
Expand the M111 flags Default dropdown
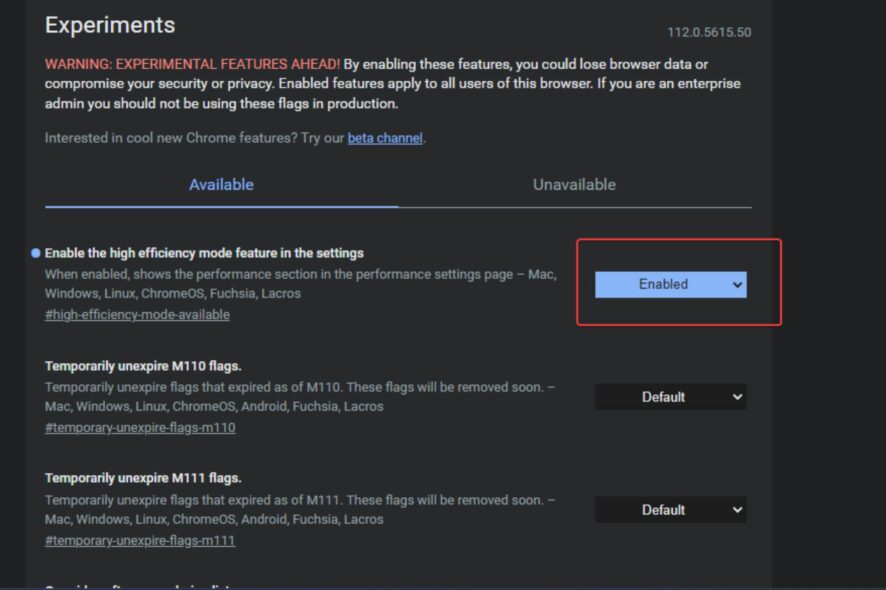(x=670, y=510)
